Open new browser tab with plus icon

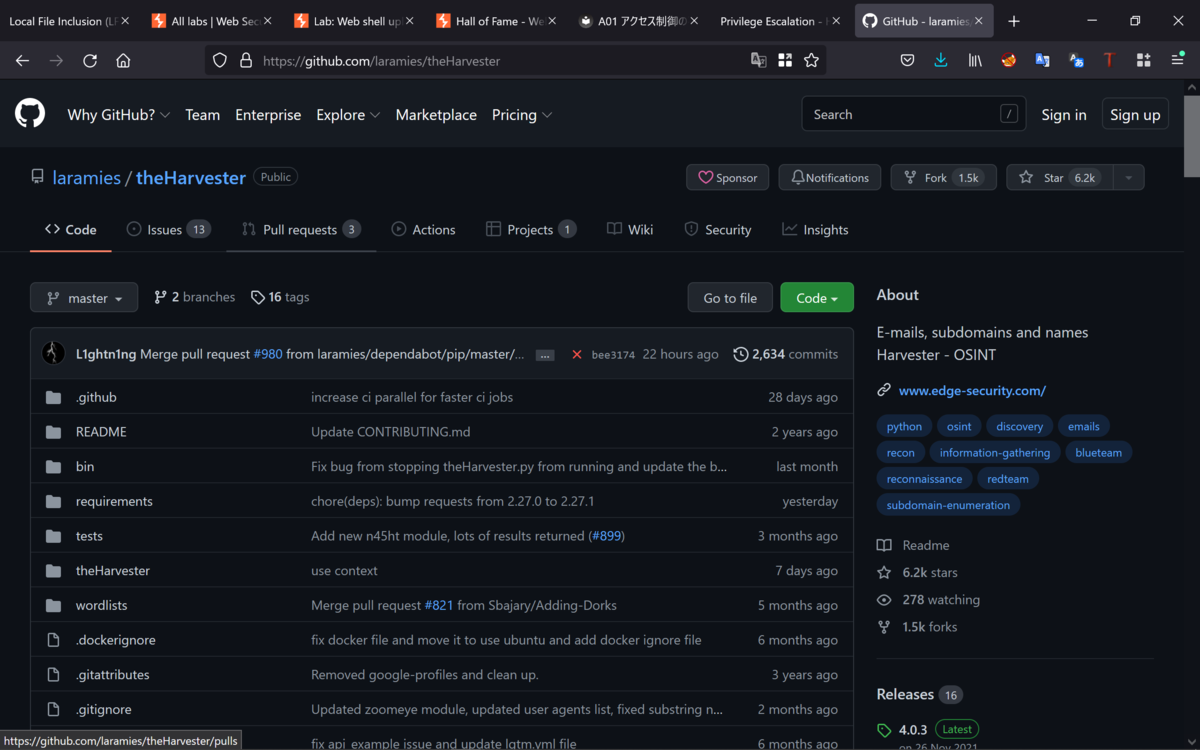pos(1014,21)
